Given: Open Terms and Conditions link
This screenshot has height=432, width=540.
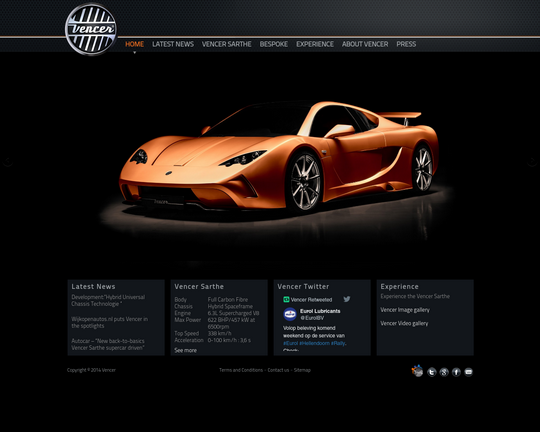Looking at the screenshot, I should point(241,370).
